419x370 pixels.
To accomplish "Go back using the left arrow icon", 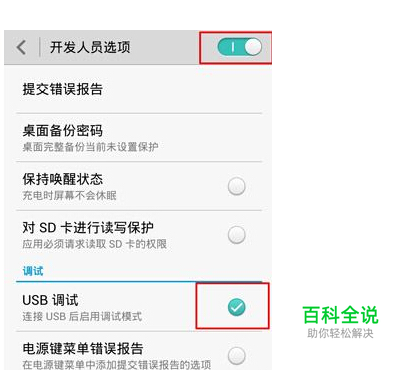I will [x=21, y=47].
